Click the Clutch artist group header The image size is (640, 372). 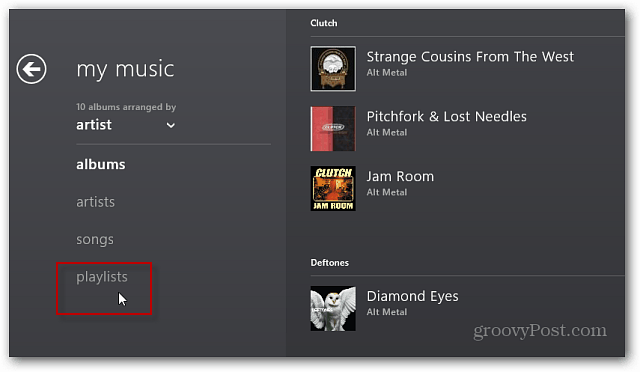[x=324, y=23]
